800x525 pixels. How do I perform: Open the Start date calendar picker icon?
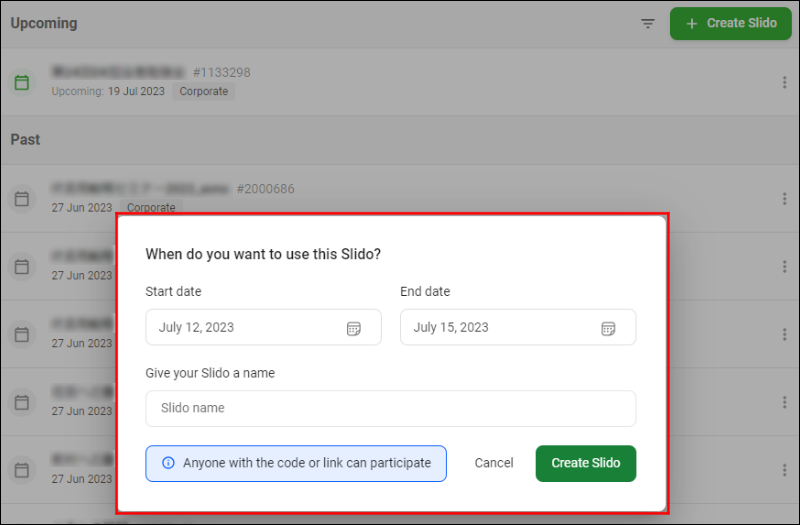tap(354, 328)
